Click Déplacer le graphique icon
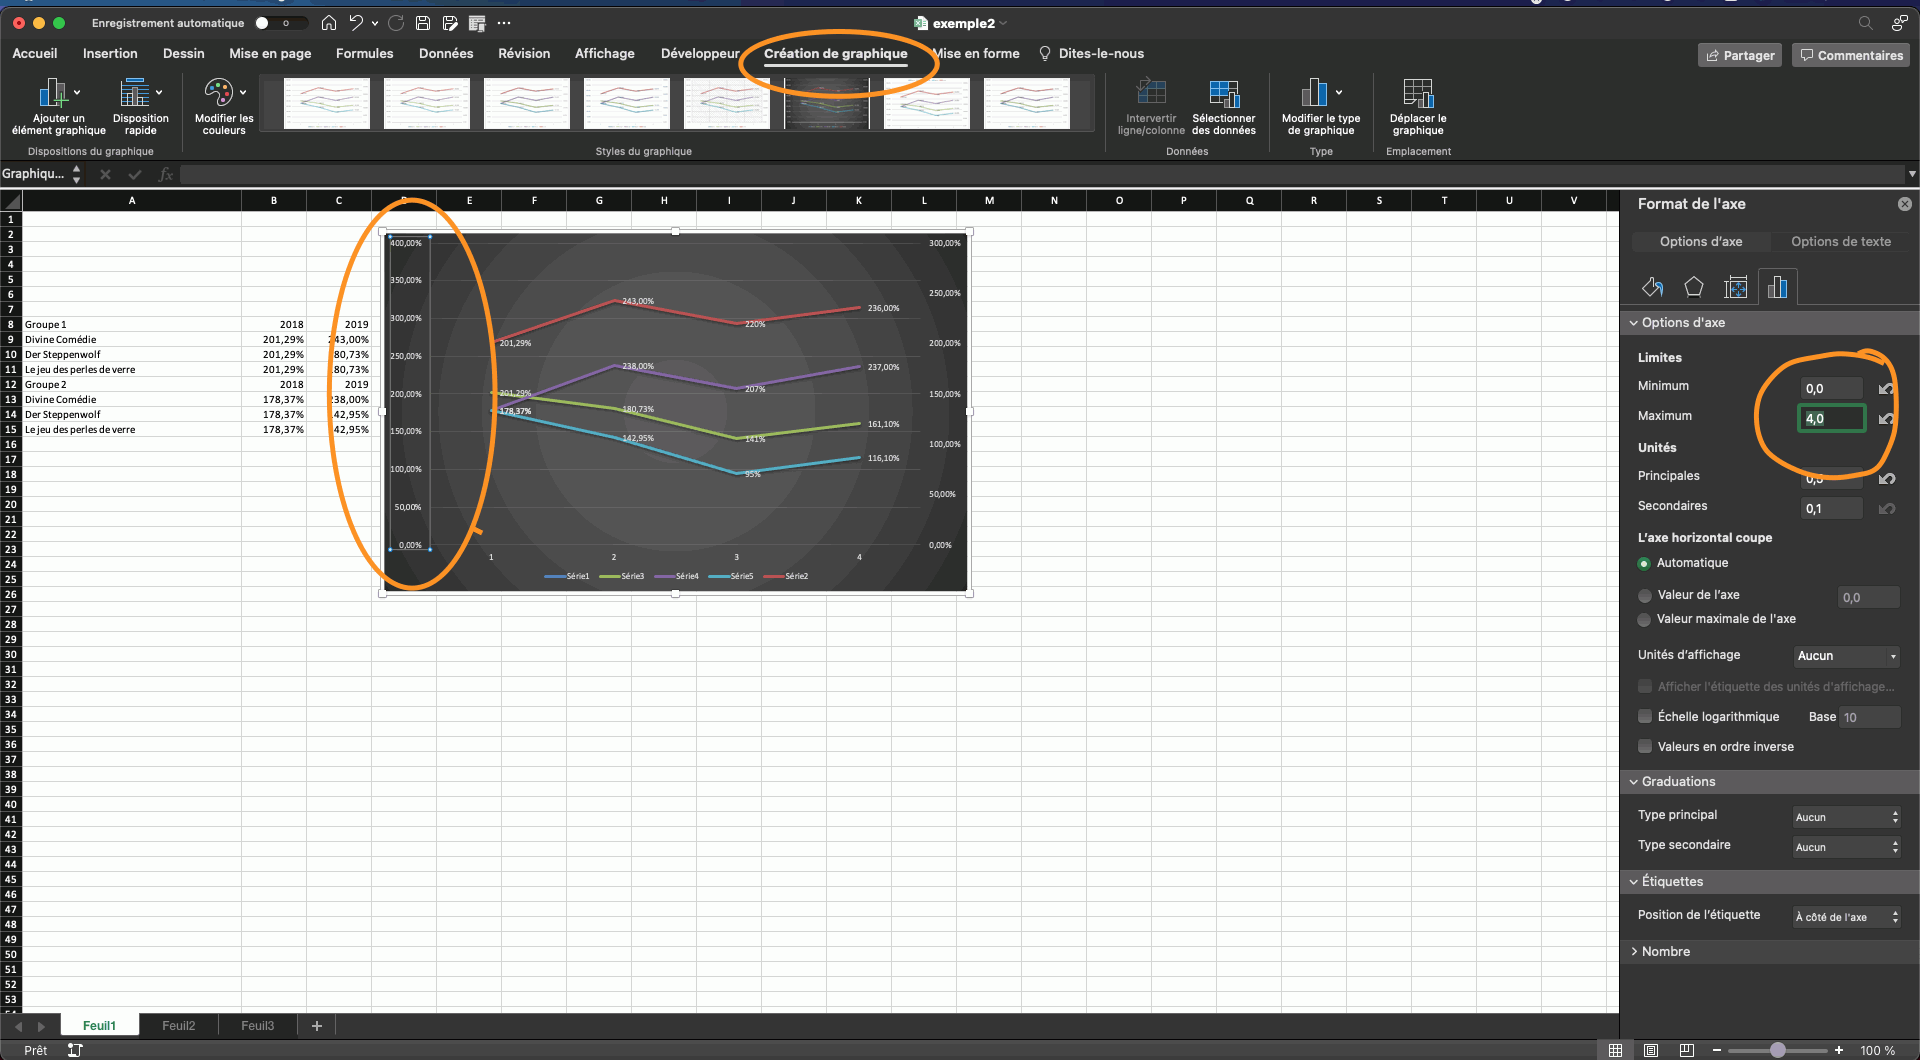This screenshot has height=1060, width=1920. [1418, 94]
